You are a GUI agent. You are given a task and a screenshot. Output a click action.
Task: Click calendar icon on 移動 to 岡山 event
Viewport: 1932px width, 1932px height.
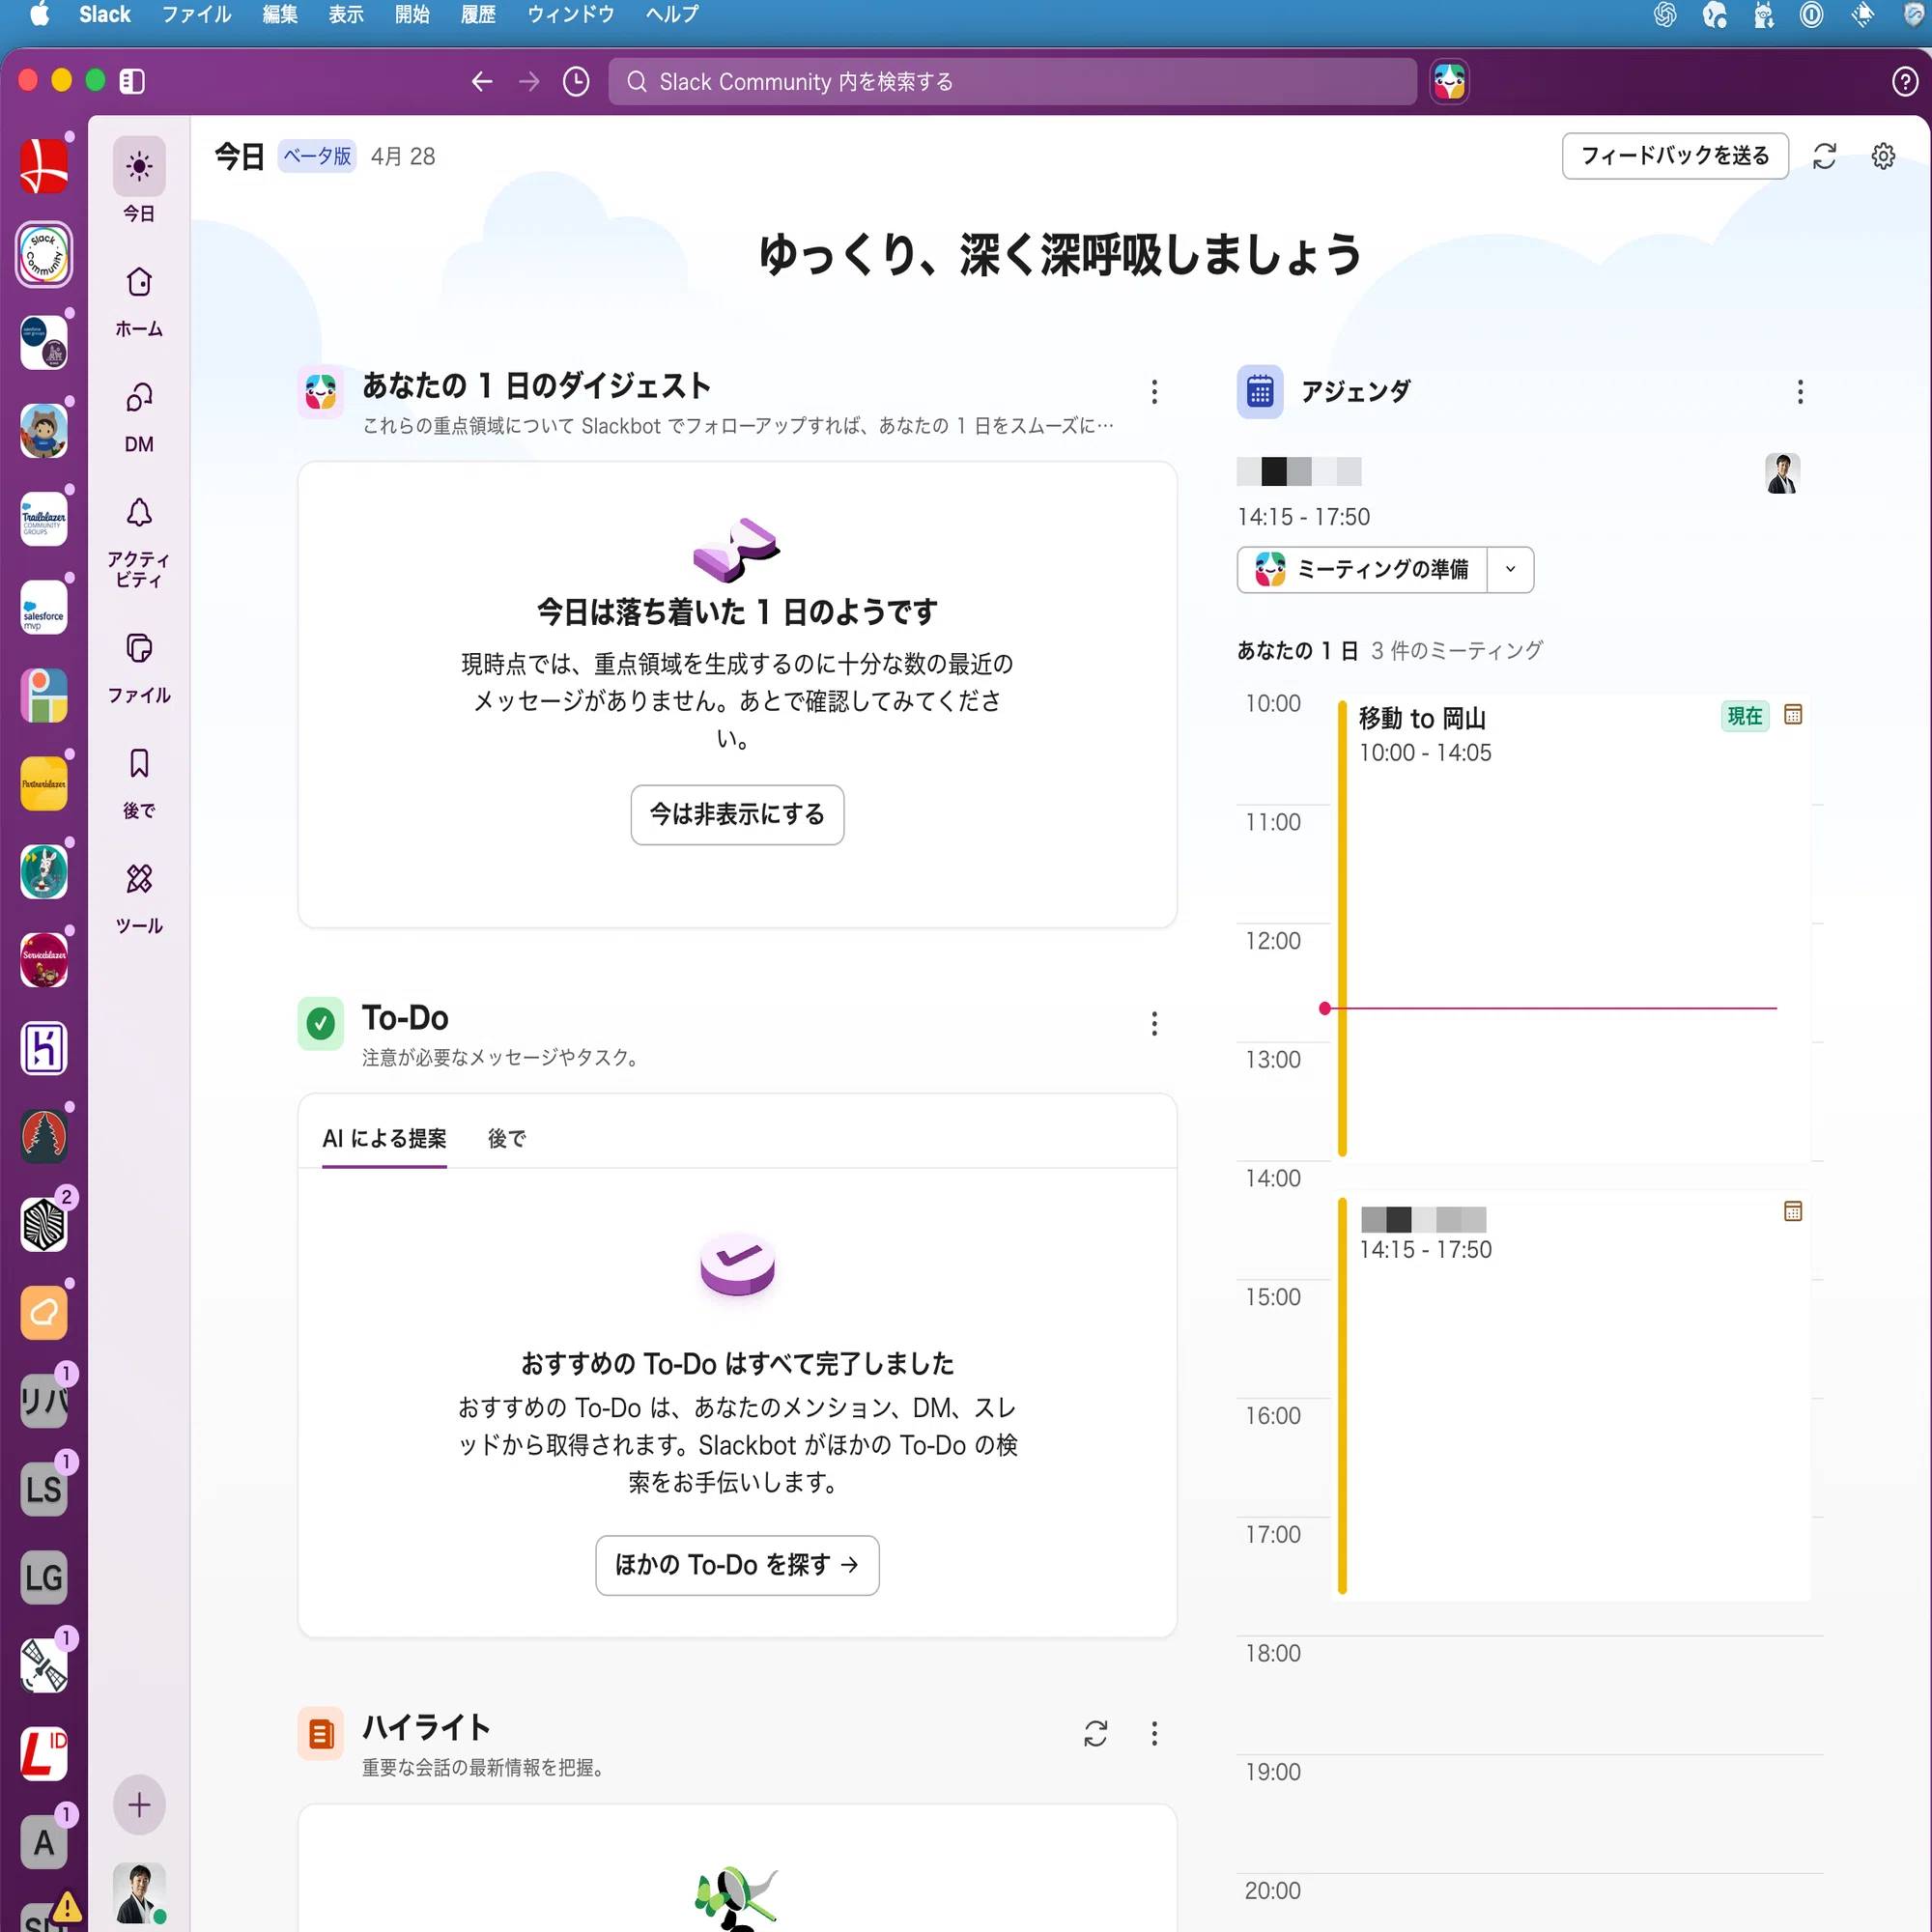click(x=1792, y=715)
